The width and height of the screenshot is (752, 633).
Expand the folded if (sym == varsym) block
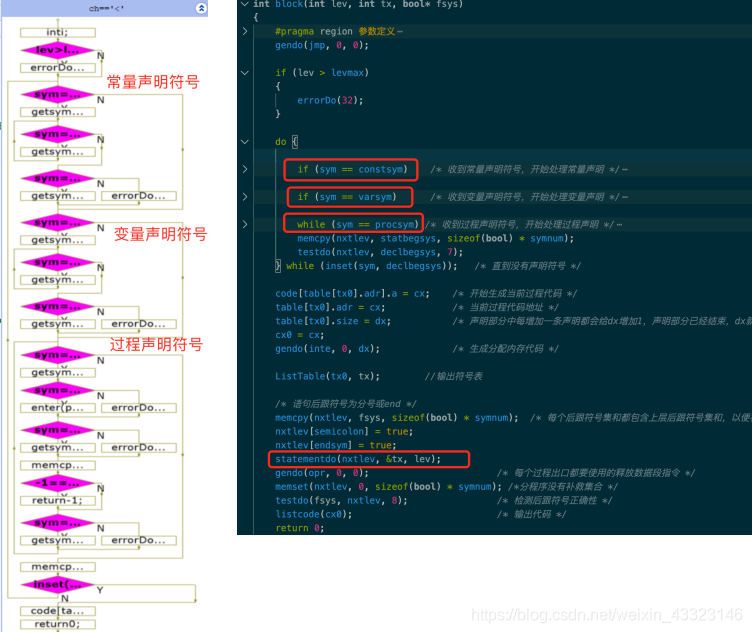(245, 197)
